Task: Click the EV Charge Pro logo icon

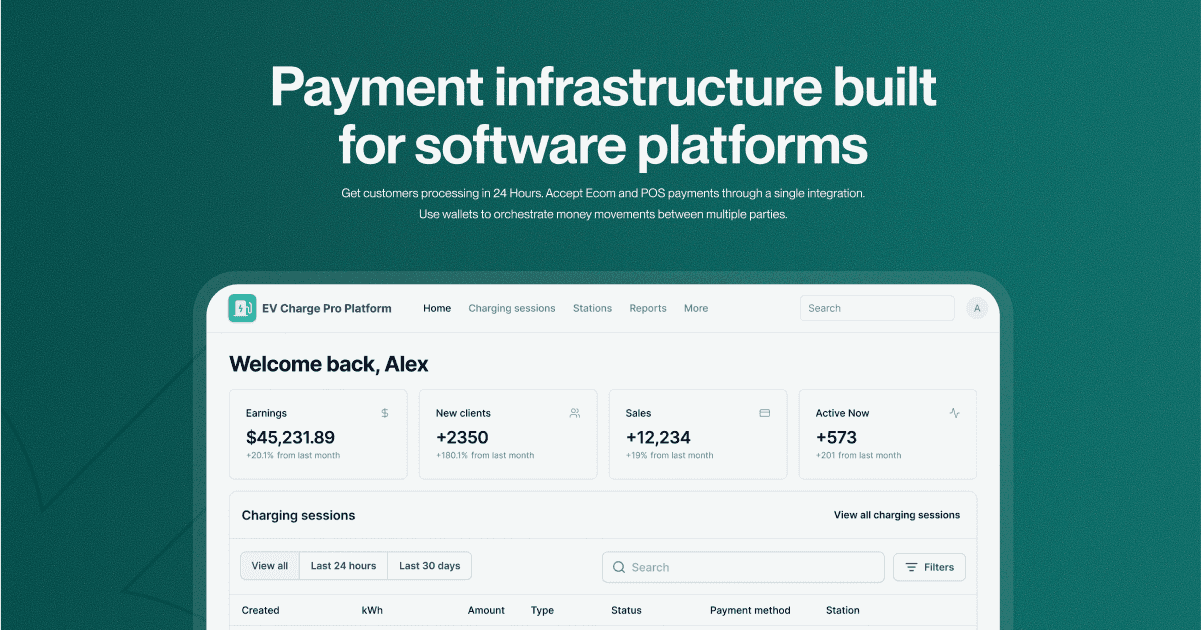Action: click(242, 308)
